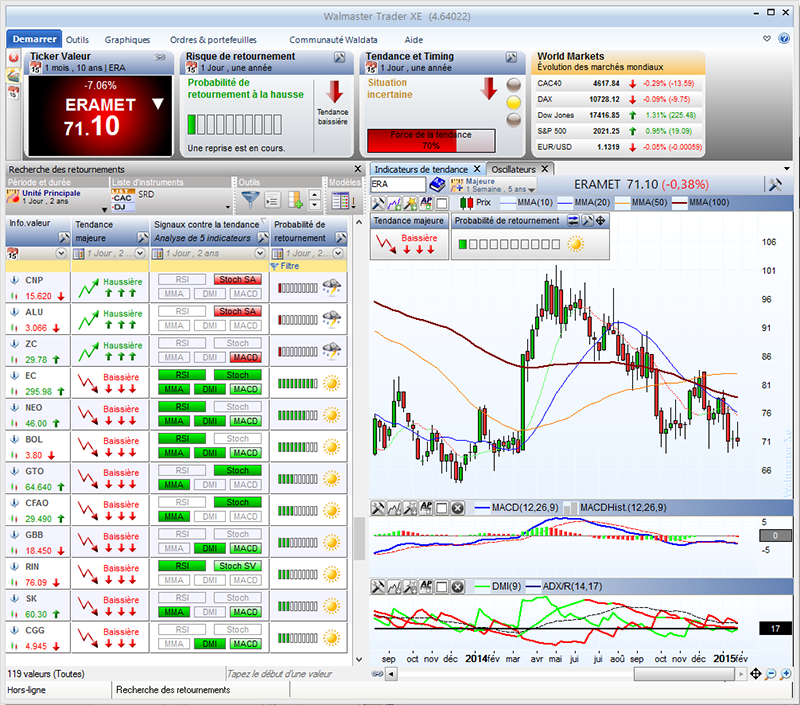Click swap arrows icon in Probabilité de retournement box

pyautogui.click(x=573, y=221)
